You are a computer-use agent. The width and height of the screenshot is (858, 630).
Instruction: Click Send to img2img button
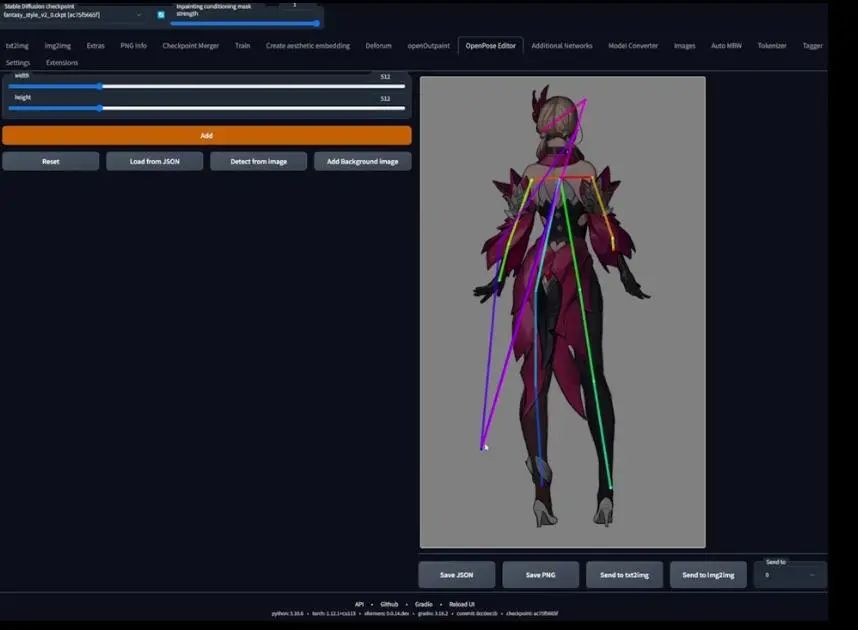click(x=708, y=575)
